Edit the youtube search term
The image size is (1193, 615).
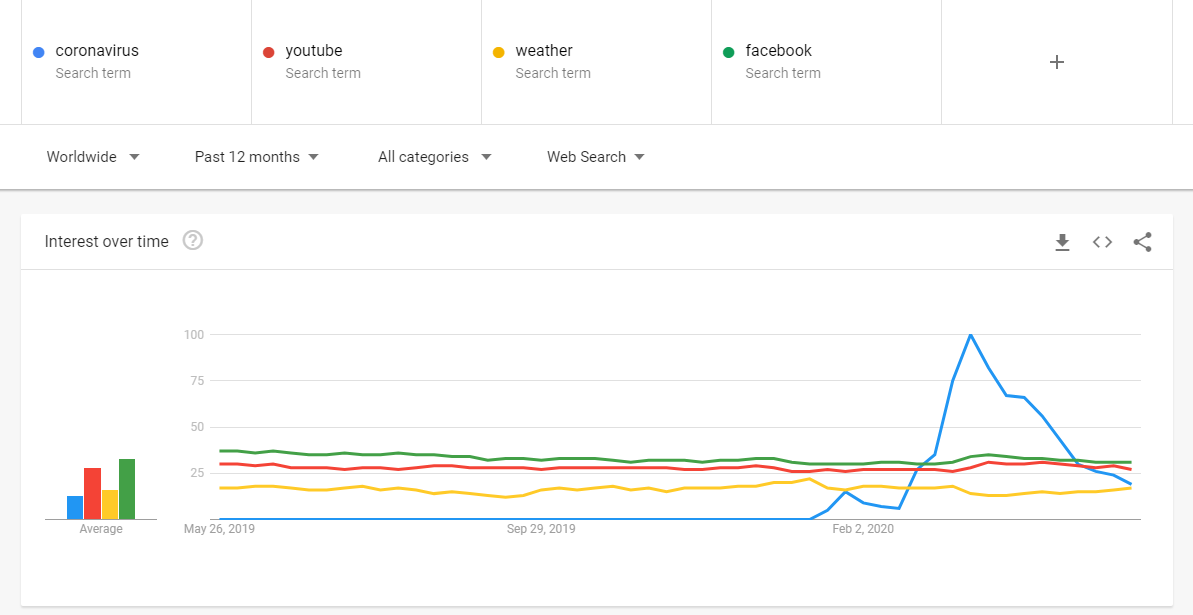click(314, 51)
